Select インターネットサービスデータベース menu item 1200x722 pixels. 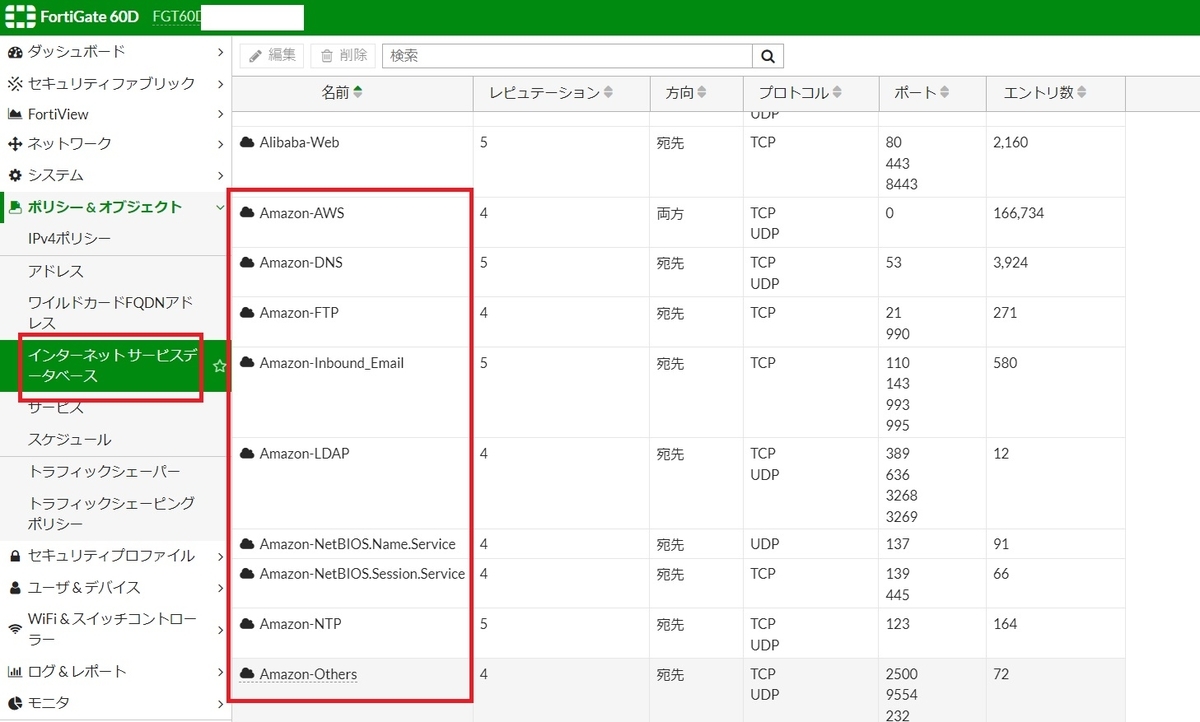[115, 366]
